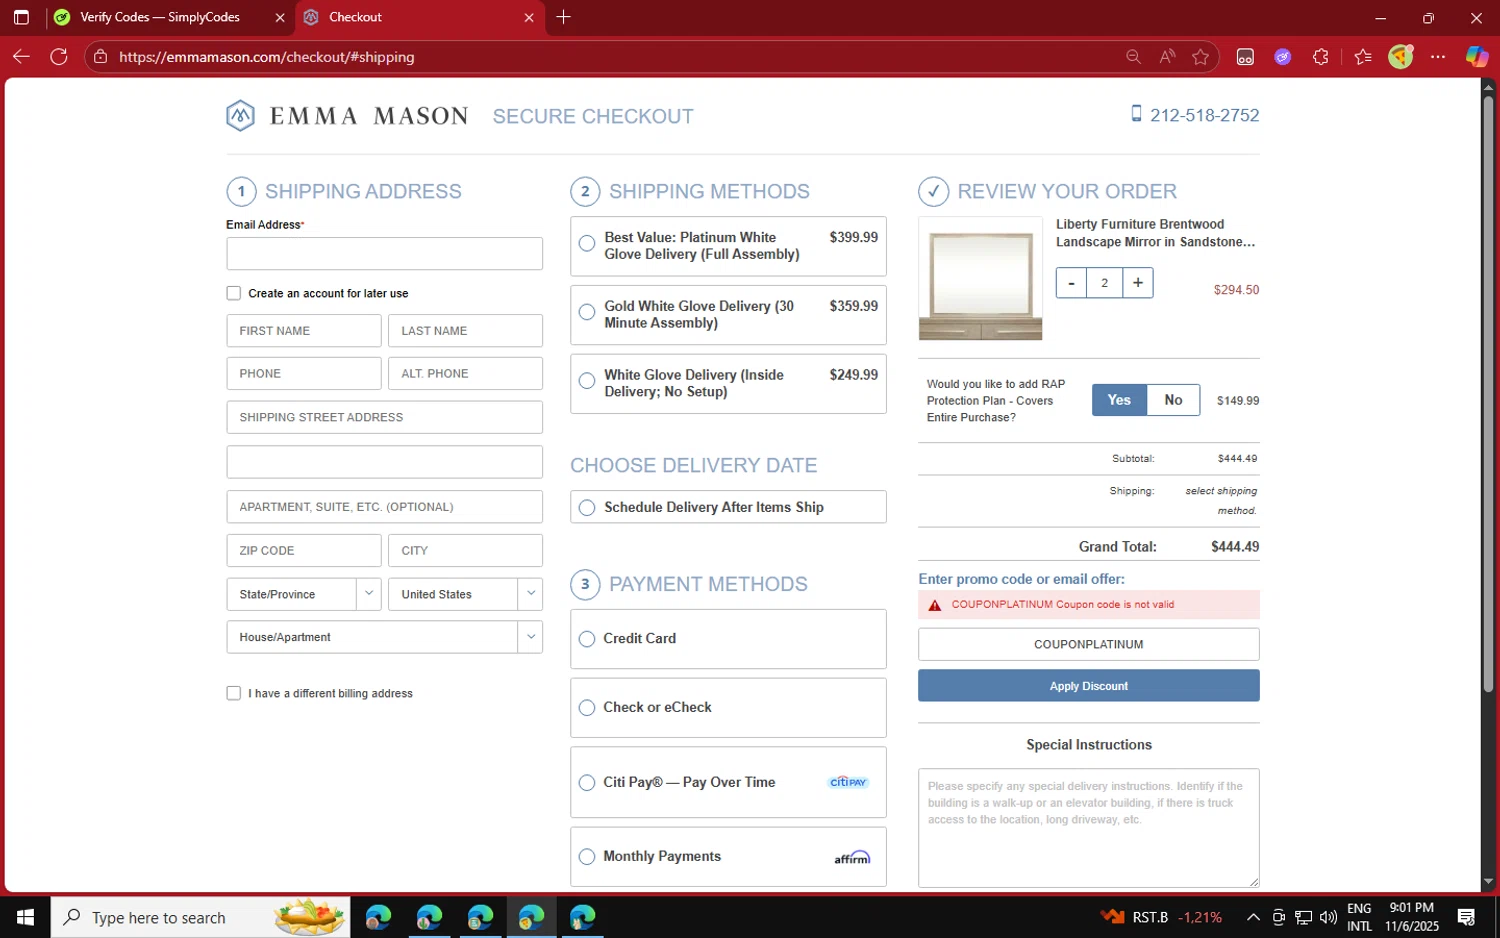Focus the Shipping Street Address field
1500x938 pixels.
[384, 417]
